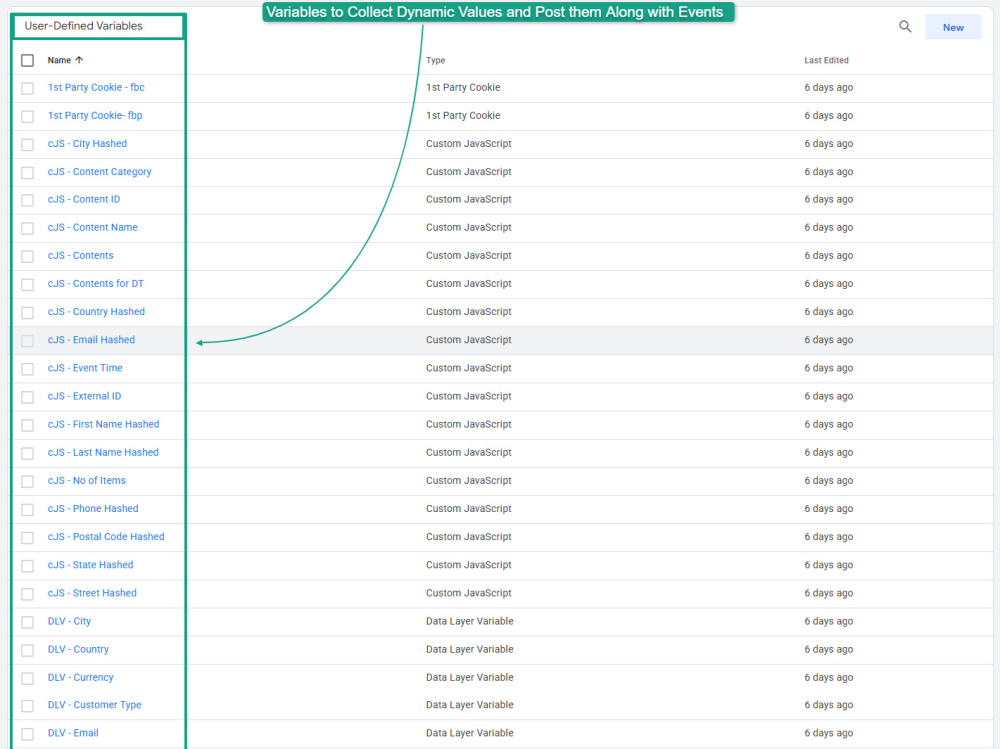Check the box for 1st Party Cookie - fbc
Screen dimensions: 1000x749
[x=27, y=89]
